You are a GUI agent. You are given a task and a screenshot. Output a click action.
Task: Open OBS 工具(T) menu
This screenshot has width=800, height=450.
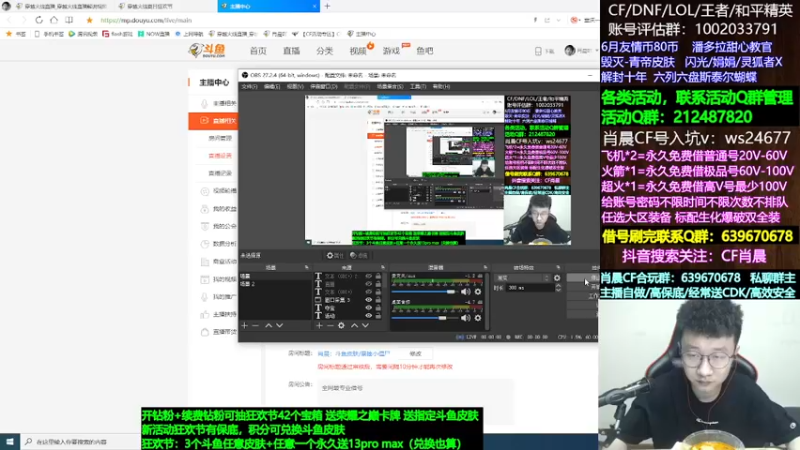coord(418,87)
